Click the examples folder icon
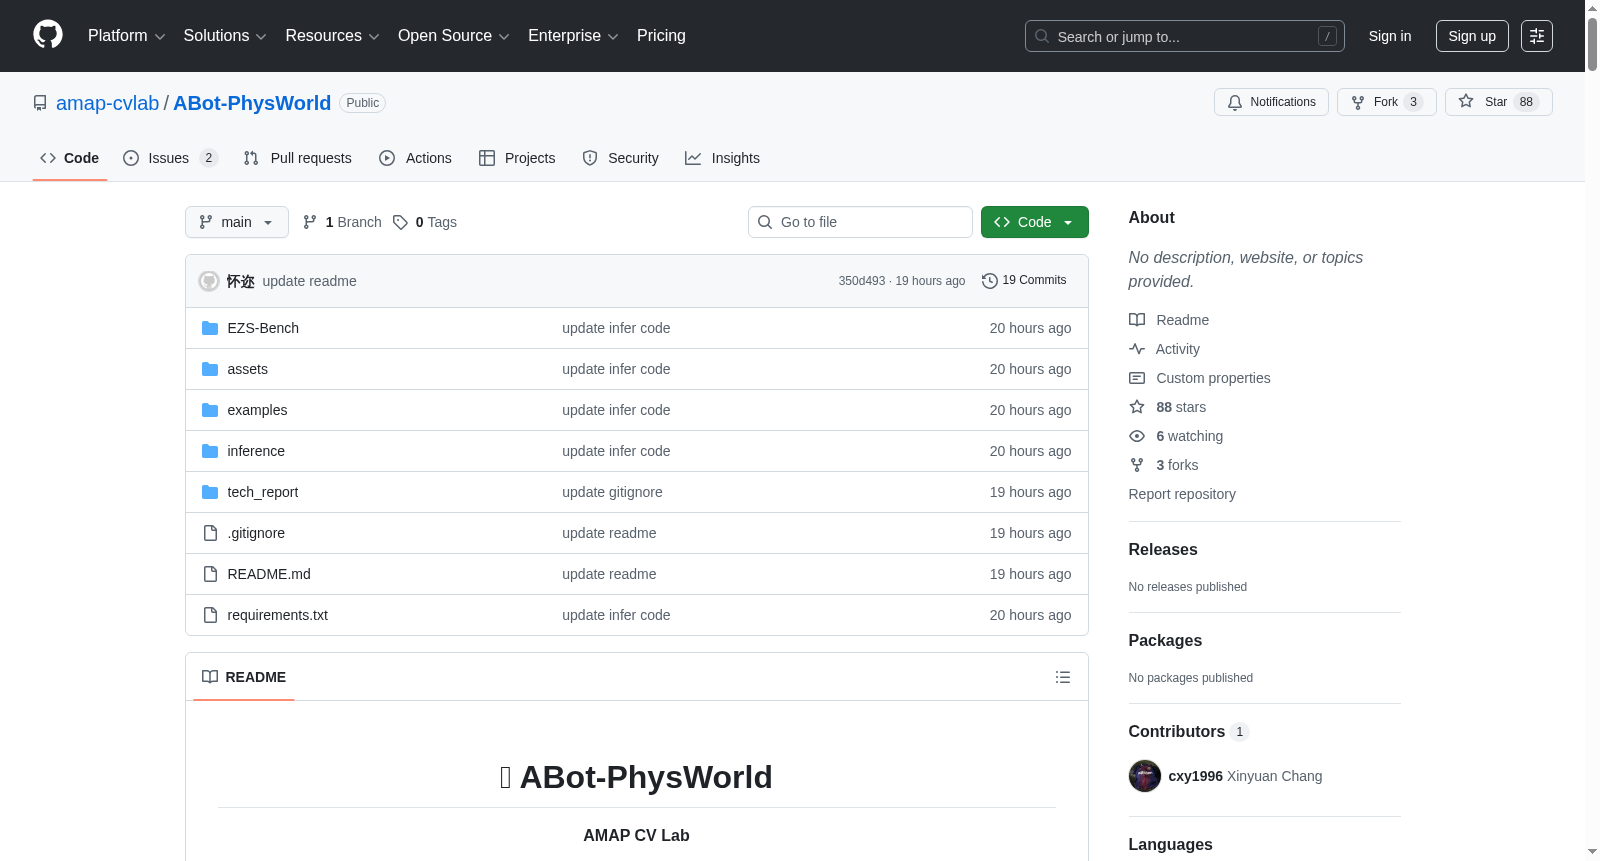Screen dimensions: 1600x861 [210, 410]
